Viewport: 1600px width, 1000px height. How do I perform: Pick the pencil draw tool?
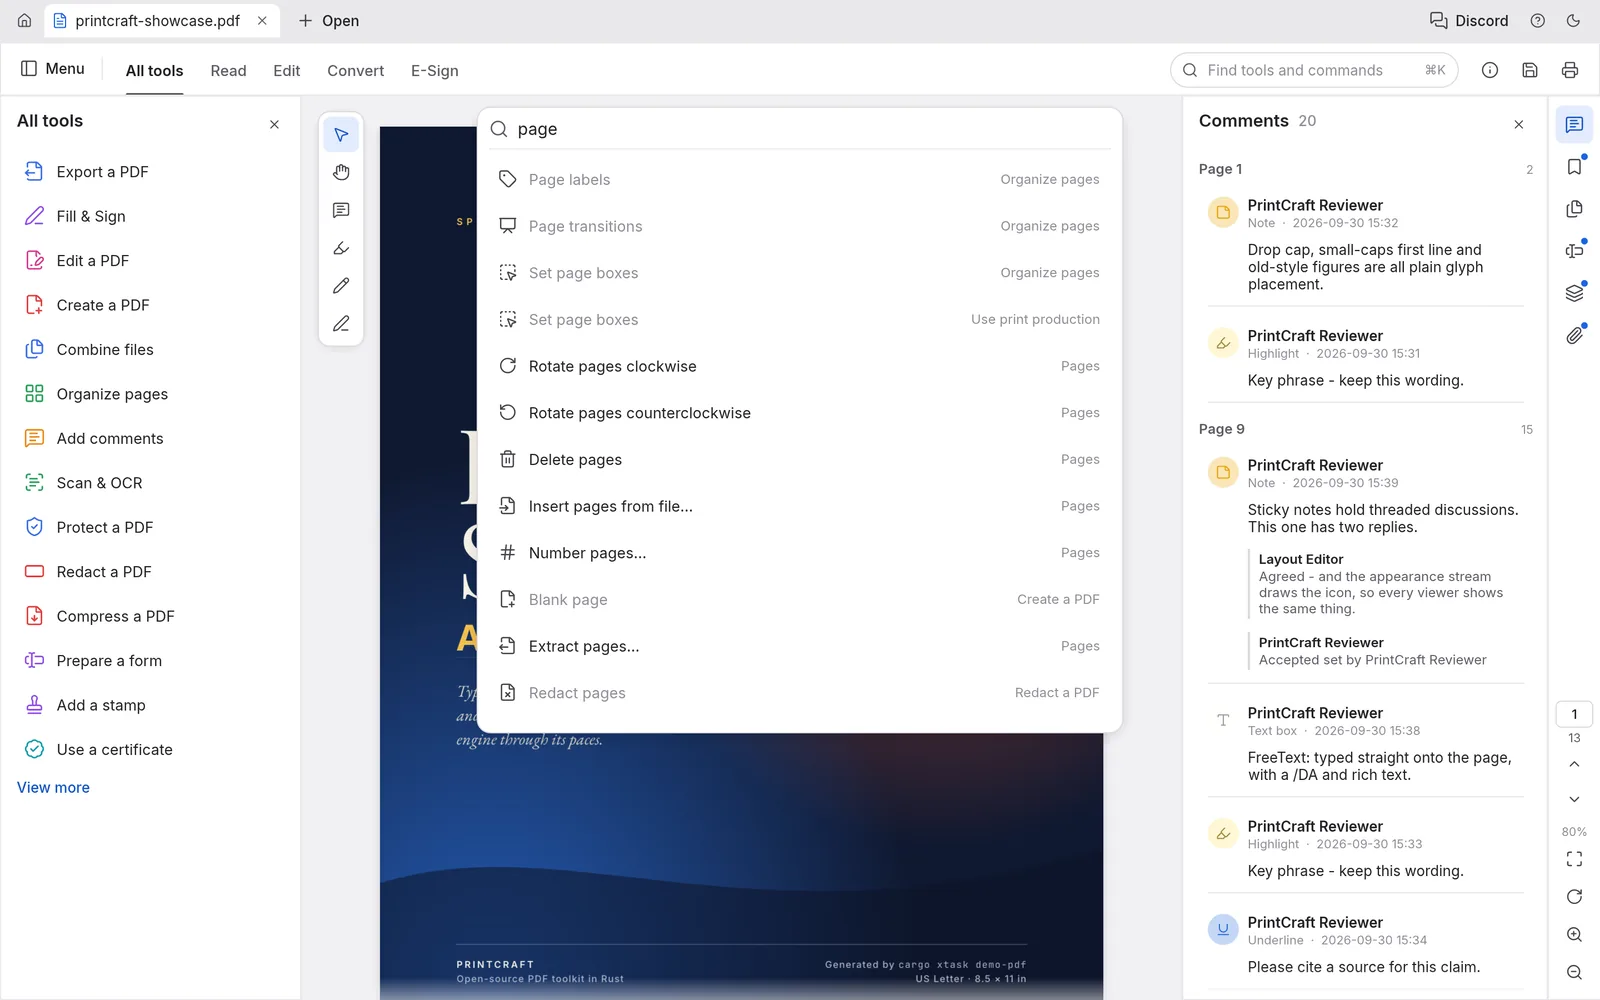341,286
